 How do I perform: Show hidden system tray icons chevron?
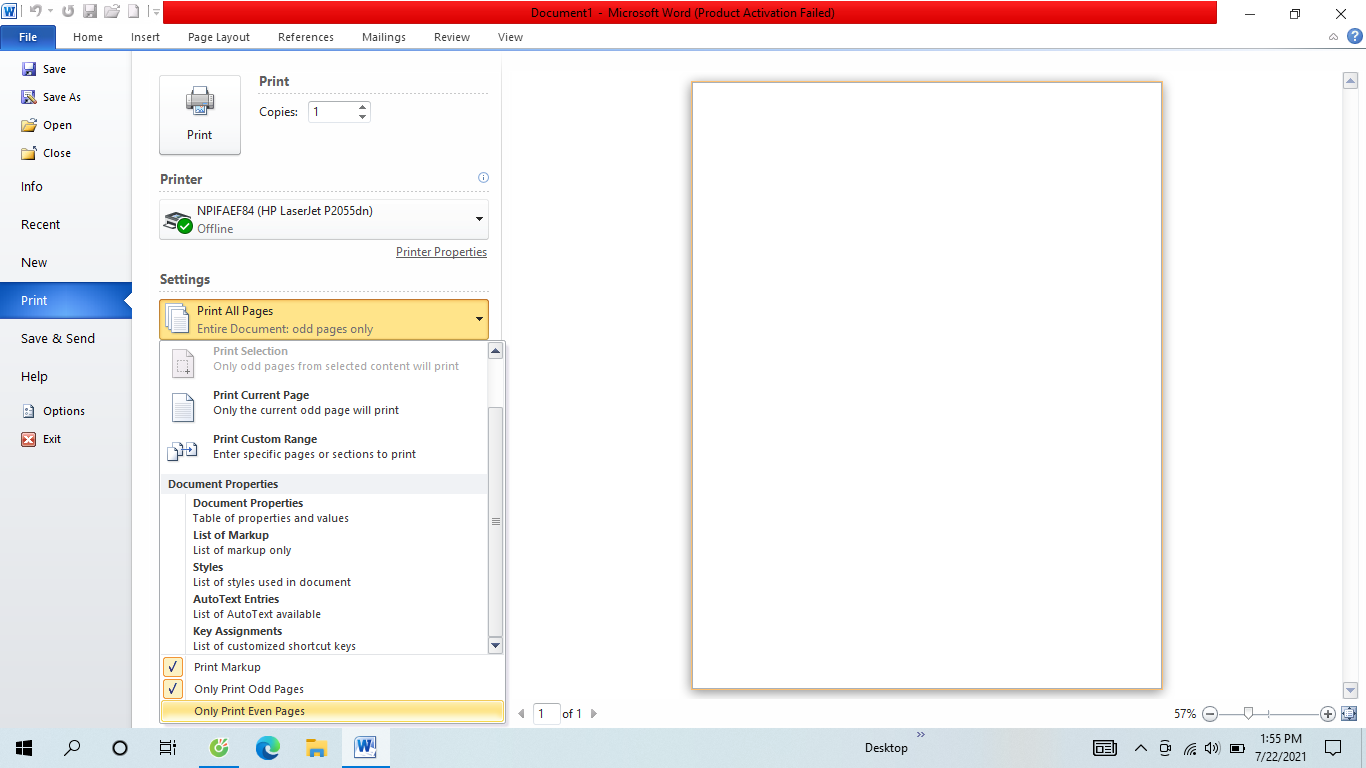click(1140, 748)
